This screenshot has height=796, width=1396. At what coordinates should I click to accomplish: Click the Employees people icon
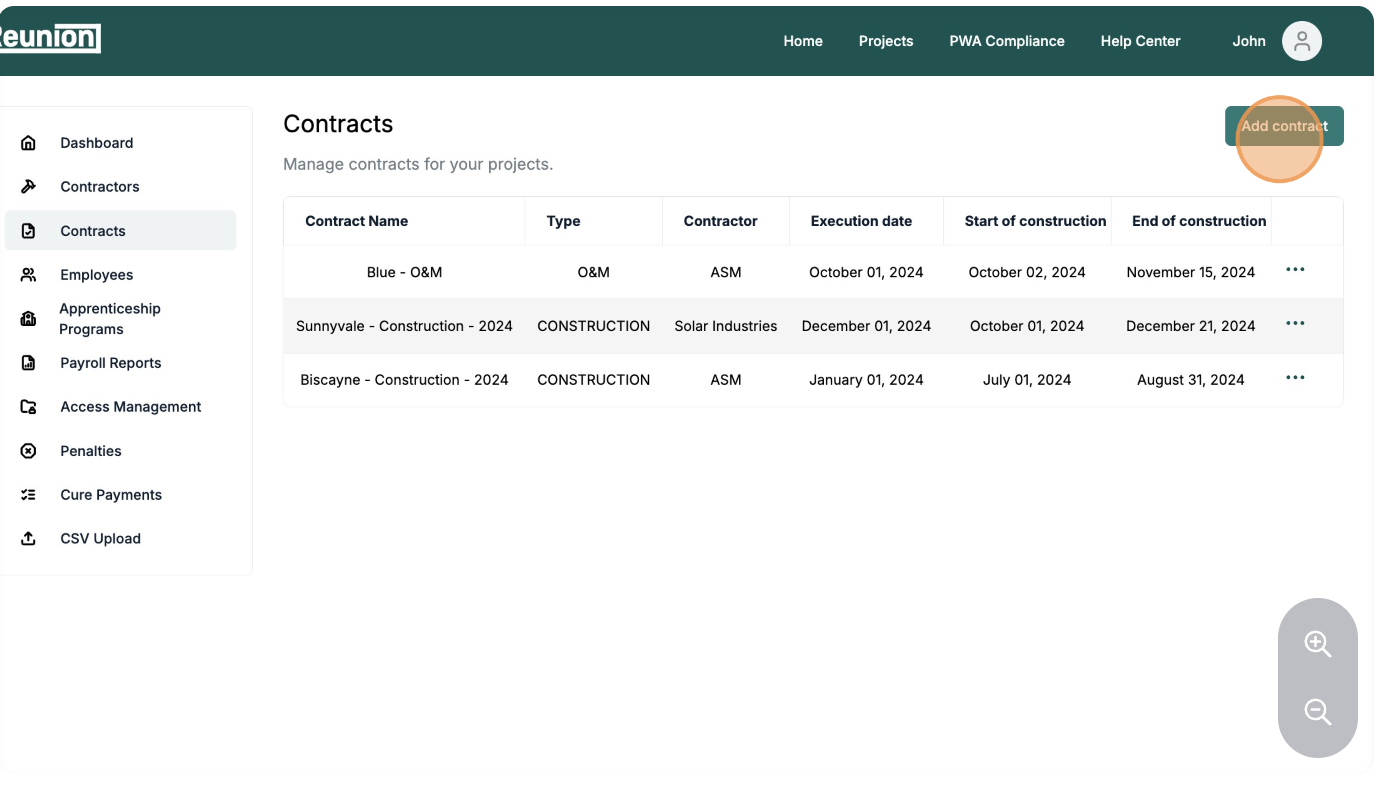pyautogui.click(x=28, y=275)
